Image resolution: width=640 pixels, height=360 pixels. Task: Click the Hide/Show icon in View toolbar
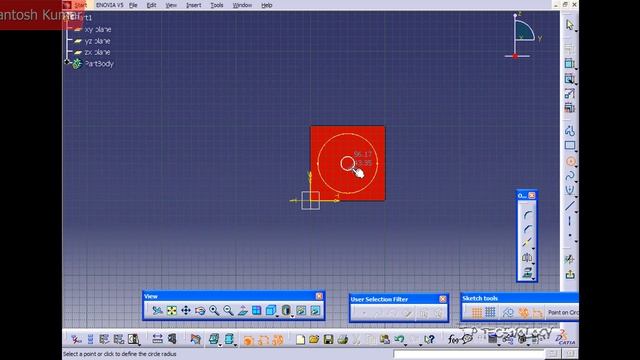click(301, 311)
